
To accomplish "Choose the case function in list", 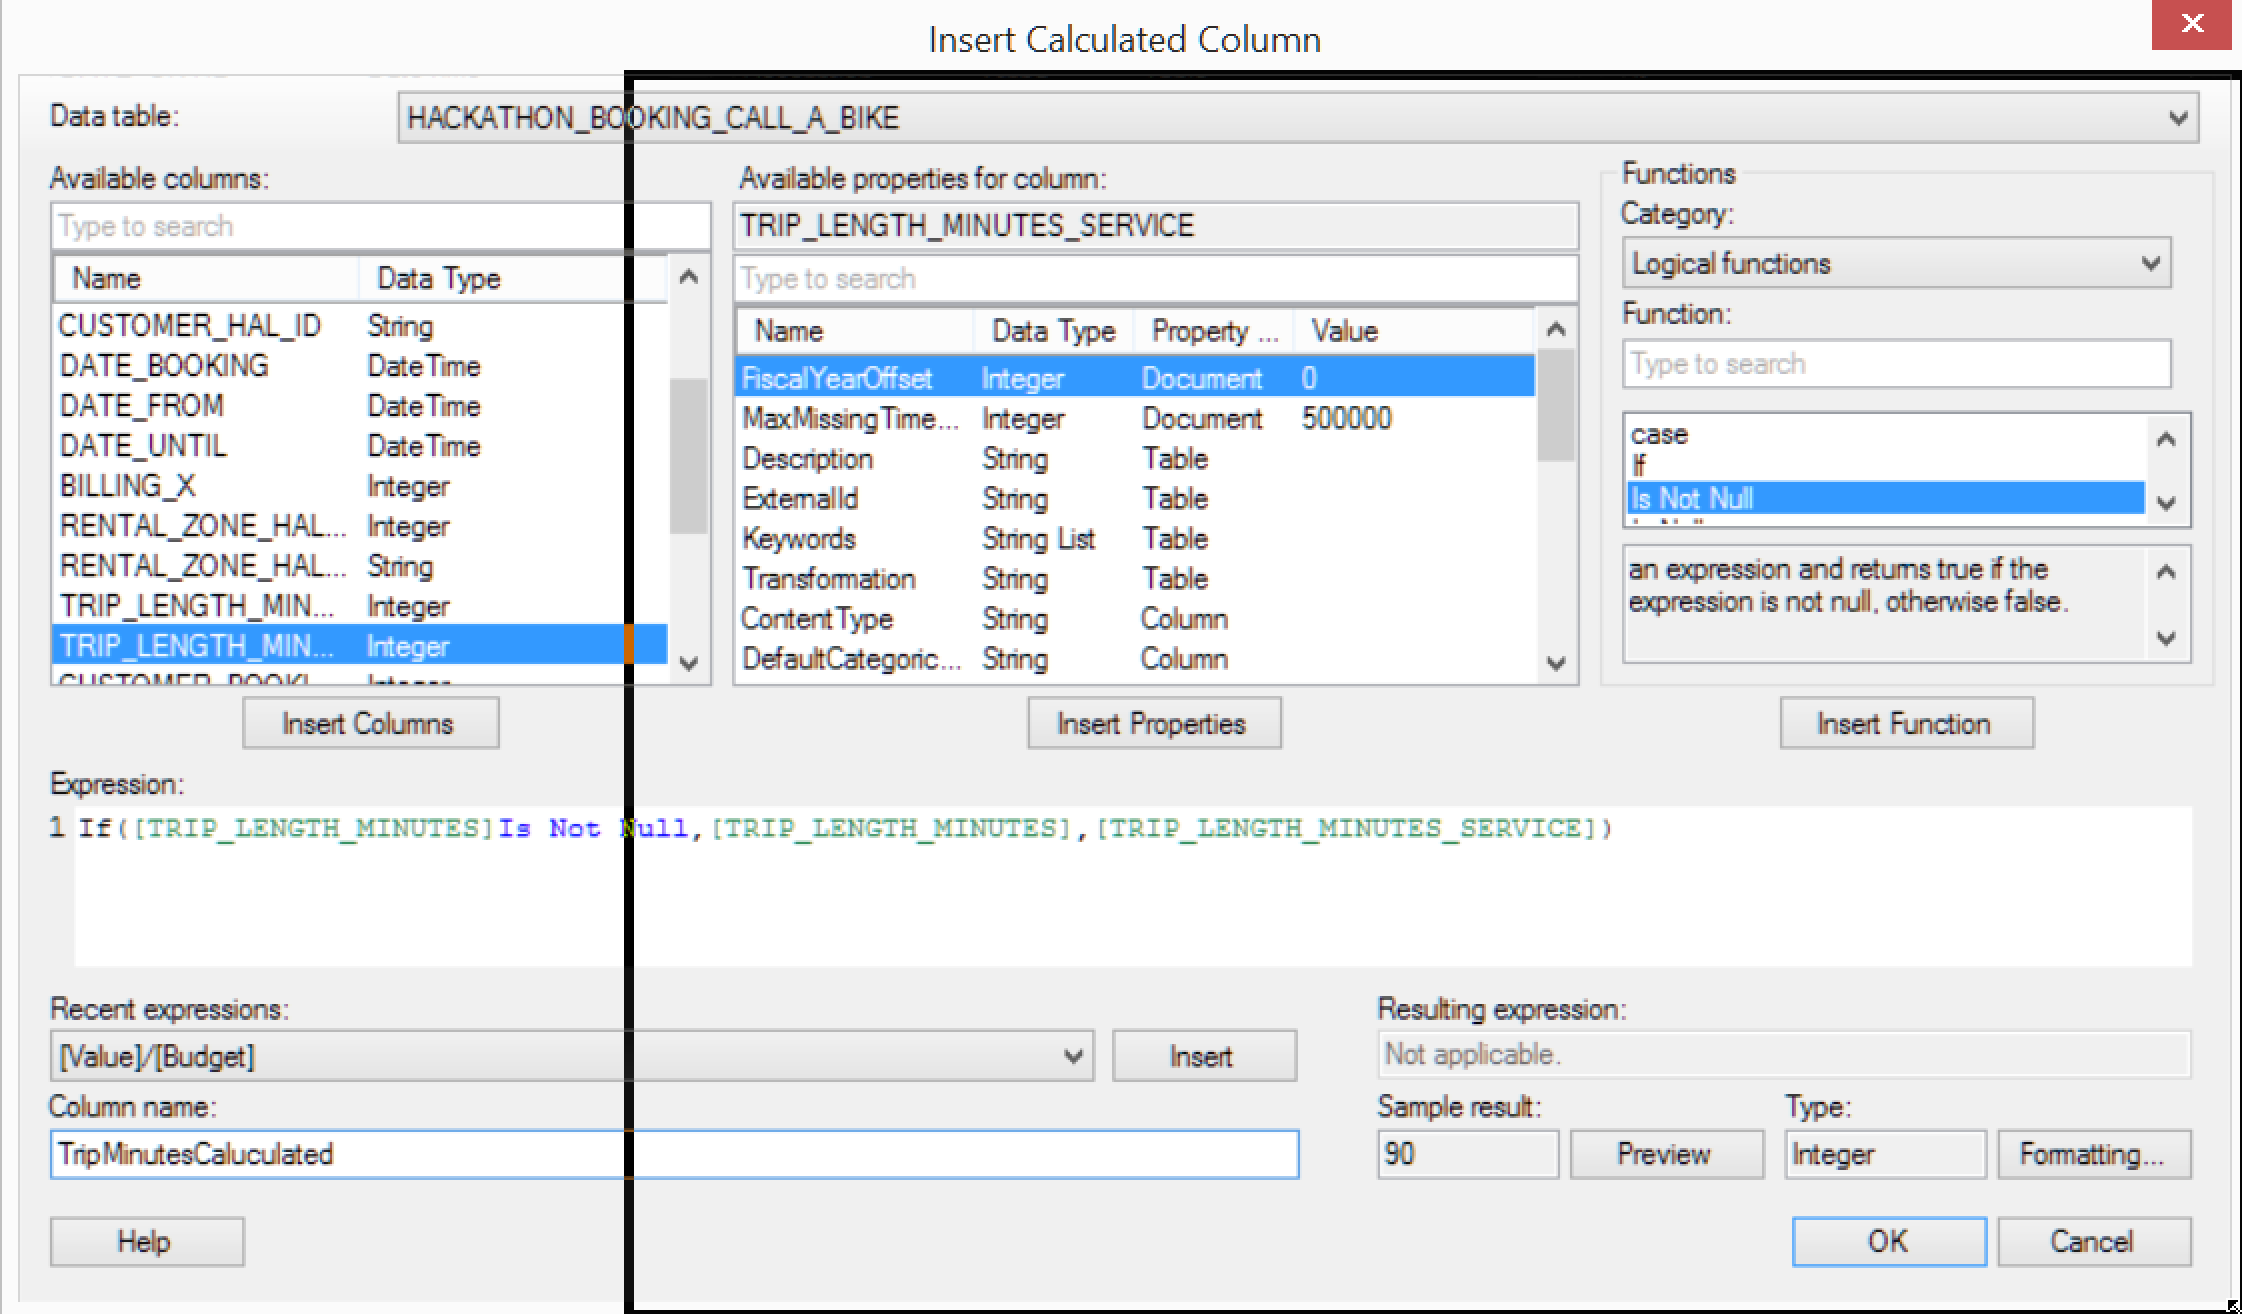I will point(1660,434).
